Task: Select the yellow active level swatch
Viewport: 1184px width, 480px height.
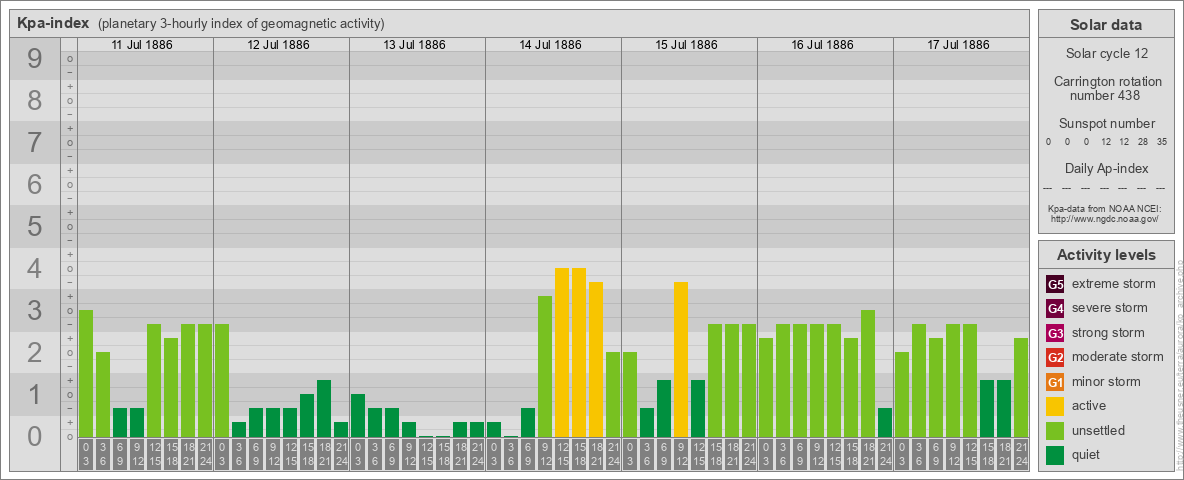Action: pos(1055,406)
